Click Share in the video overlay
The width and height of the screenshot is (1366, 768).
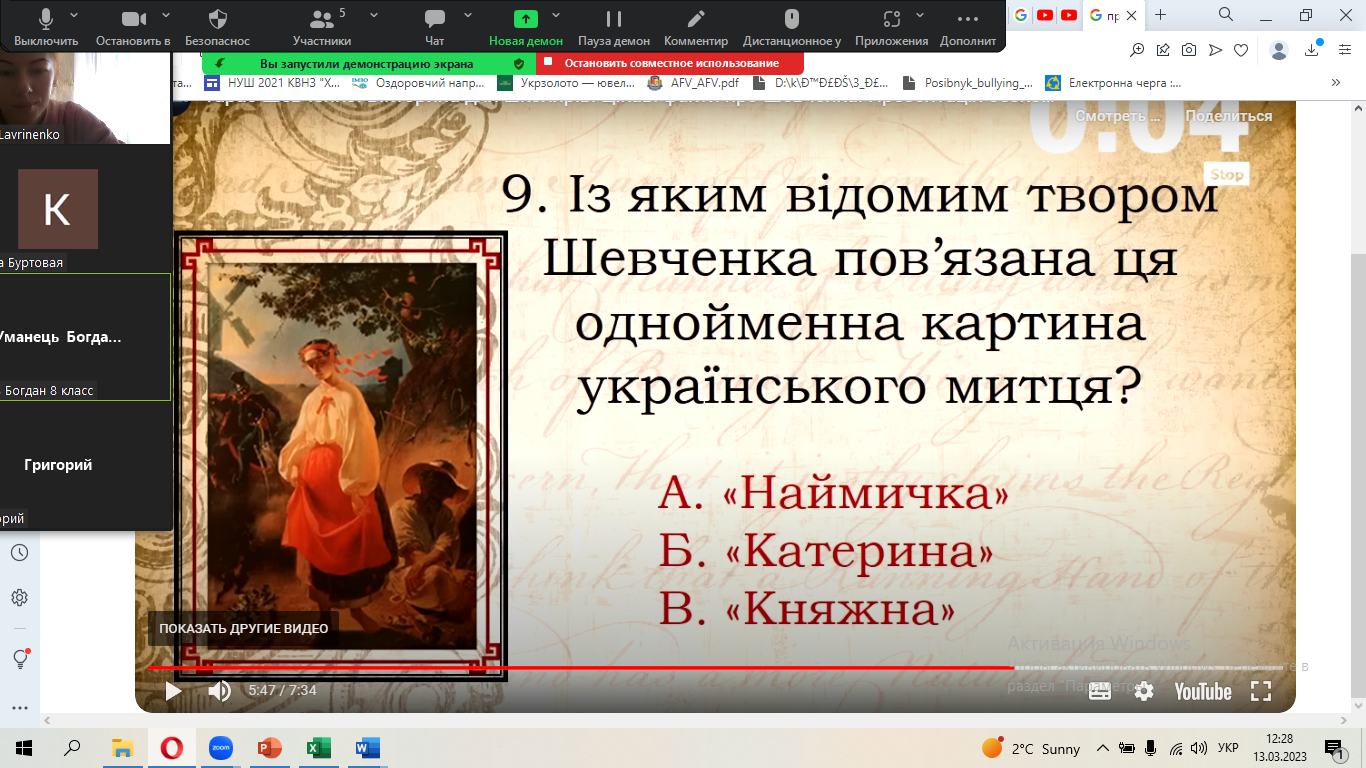pyautogui.click(x=1229, y=116)
